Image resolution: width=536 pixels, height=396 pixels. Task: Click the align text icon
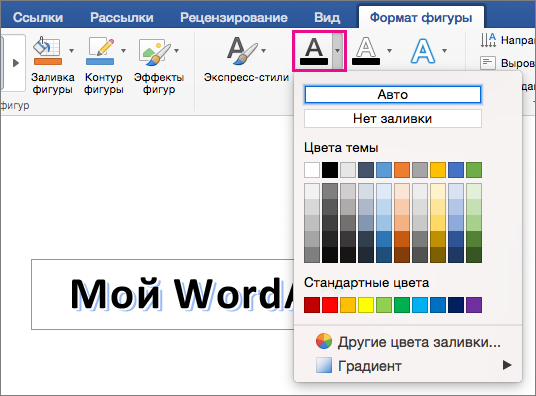click(x=488, y=63)
